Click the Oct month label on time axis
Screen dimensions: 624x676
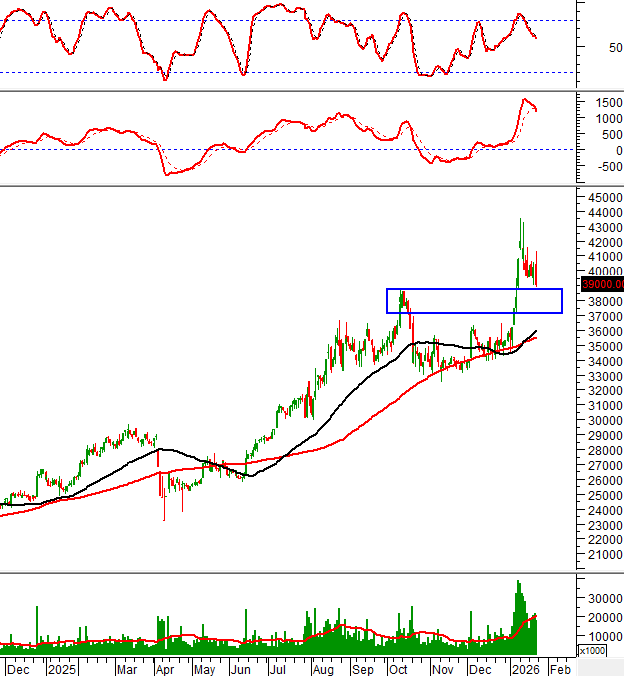398,666
